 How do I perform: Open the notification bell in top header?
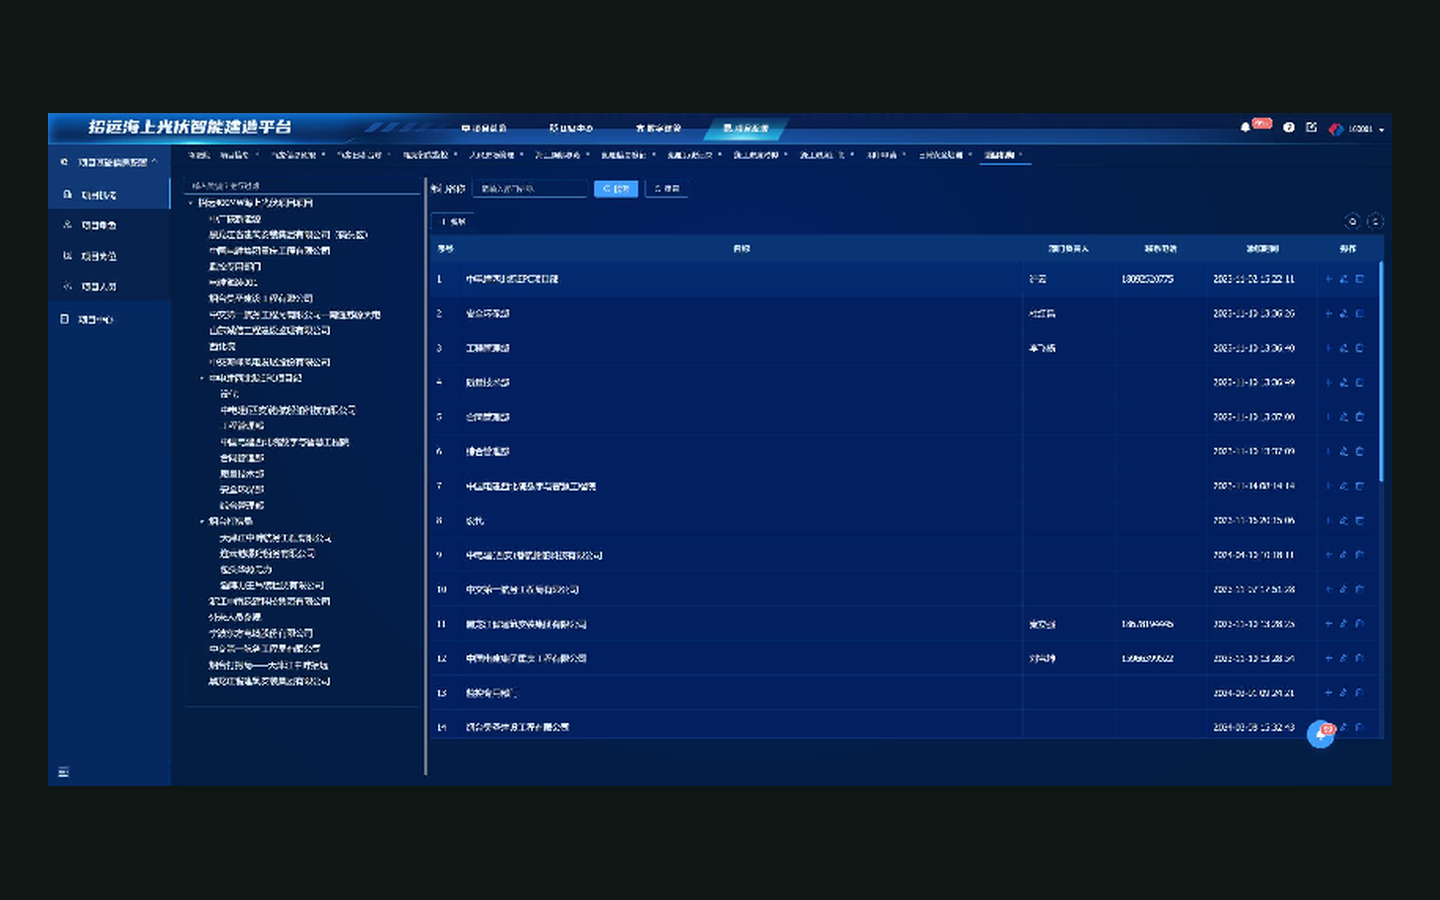tap(1245, 128)
